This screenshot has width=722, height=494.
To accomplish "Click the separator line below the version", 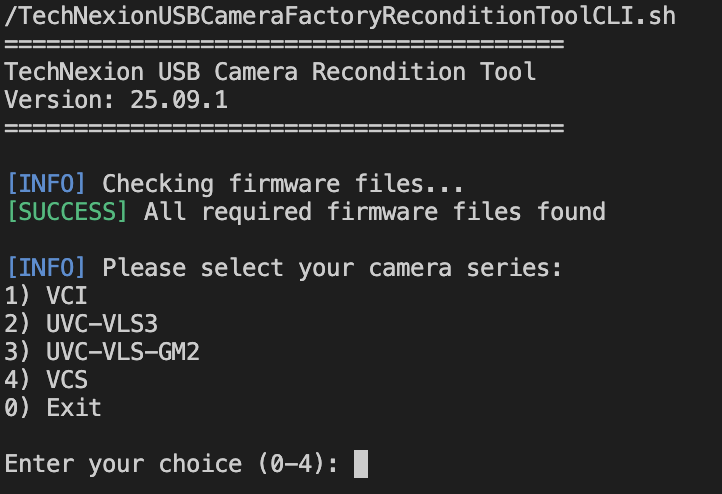I will click(284, 128).
